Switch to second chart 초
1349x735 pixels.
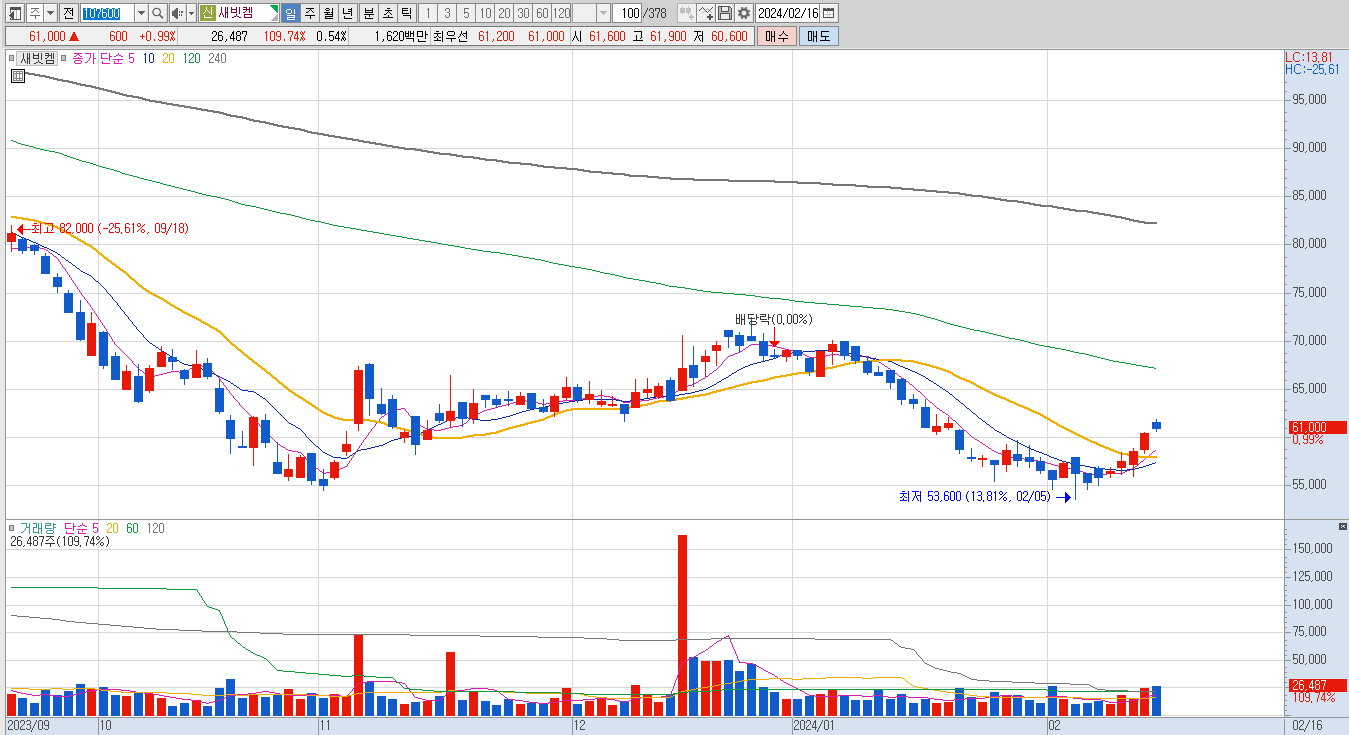tap(387, 13)
